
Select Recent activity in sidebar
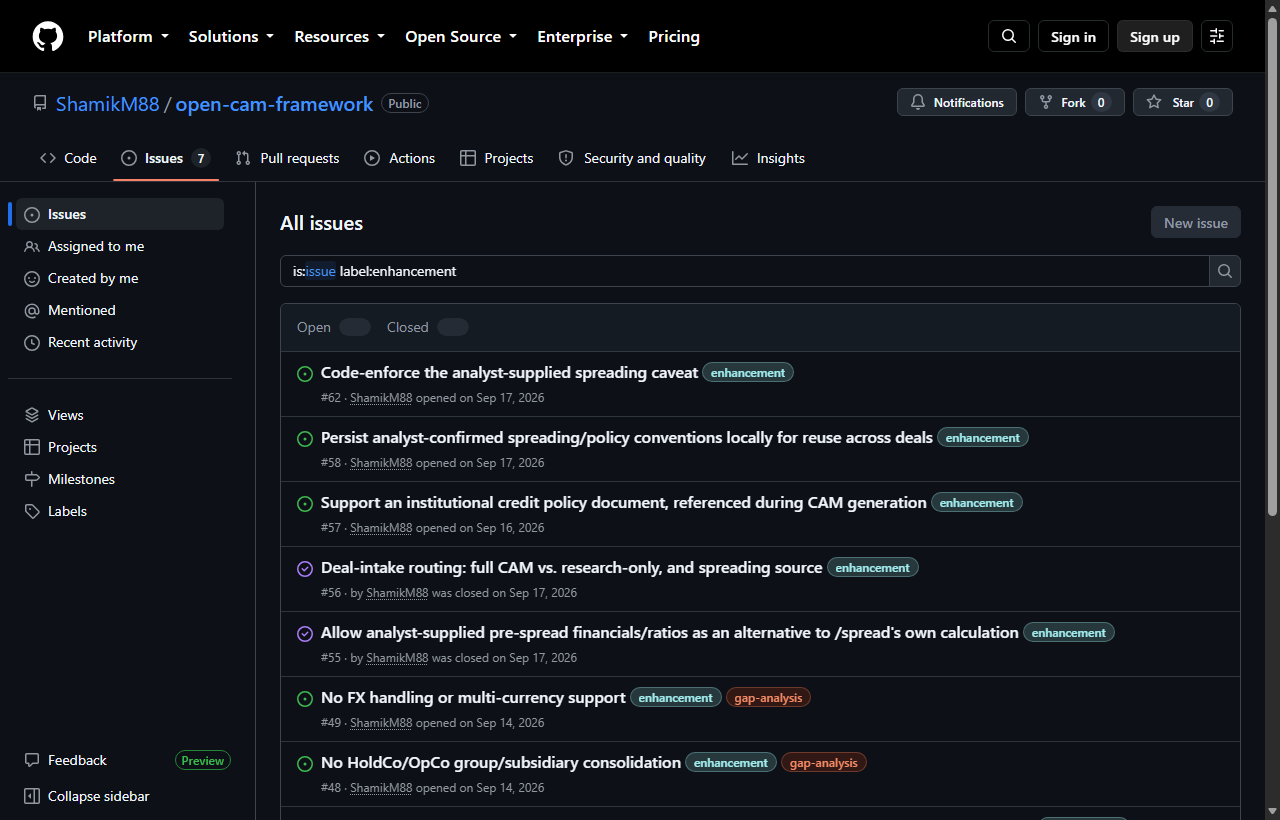(x=120, y=342)
